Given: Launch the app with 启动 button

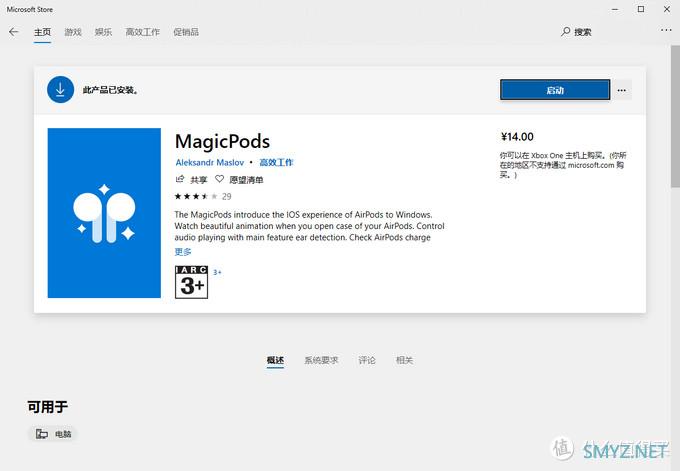Looking at the screenshot, I should (x=555, y=90).
